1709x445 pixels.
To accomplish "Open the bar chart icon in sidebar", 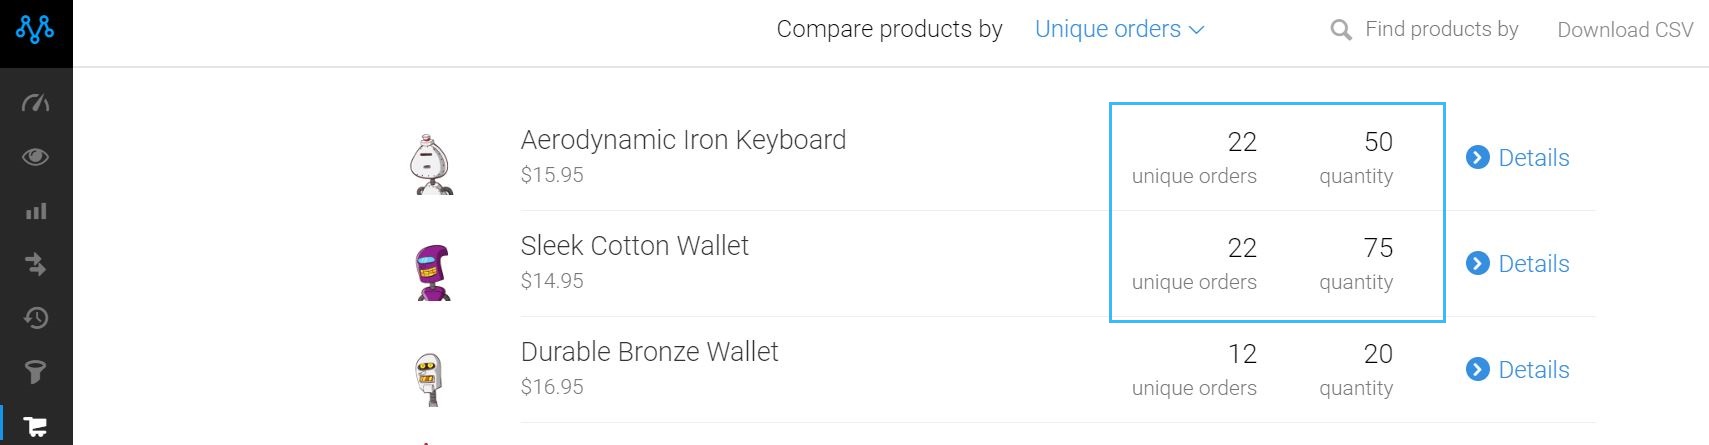I will [36, 211].
